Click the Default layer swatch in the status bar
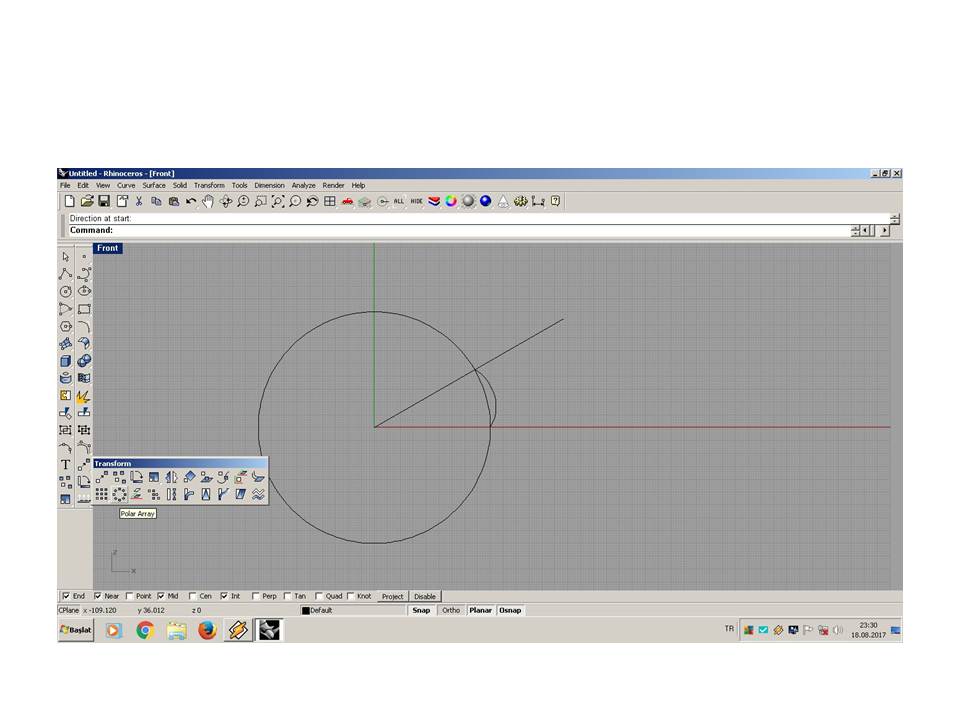The height and width of the screenshot is (720, 960). (x=306, y=610)
